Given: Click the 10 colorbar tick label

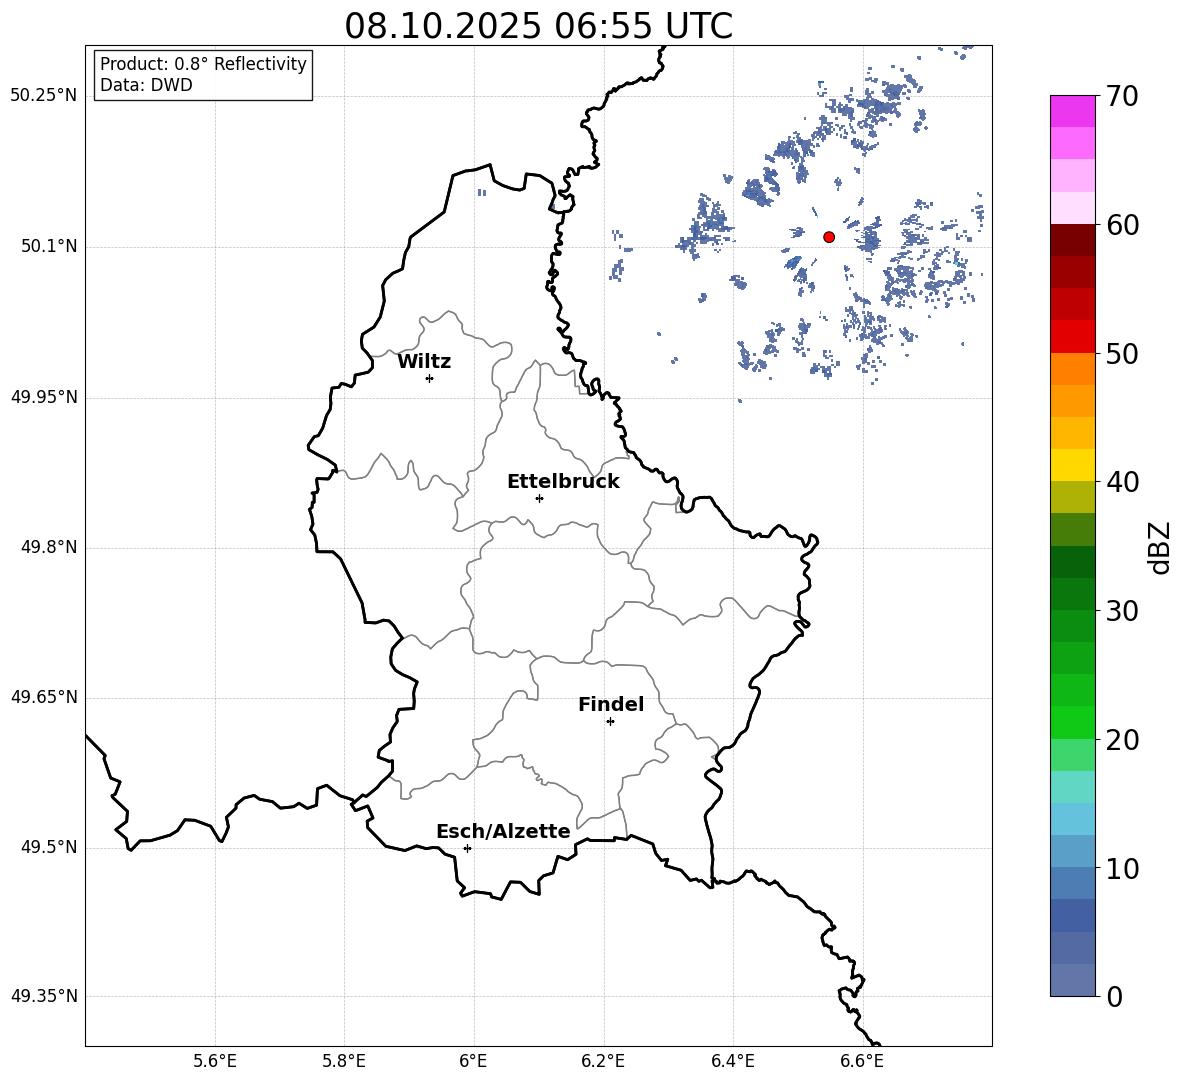Looking at the screenshot, I should [1123, 868].
